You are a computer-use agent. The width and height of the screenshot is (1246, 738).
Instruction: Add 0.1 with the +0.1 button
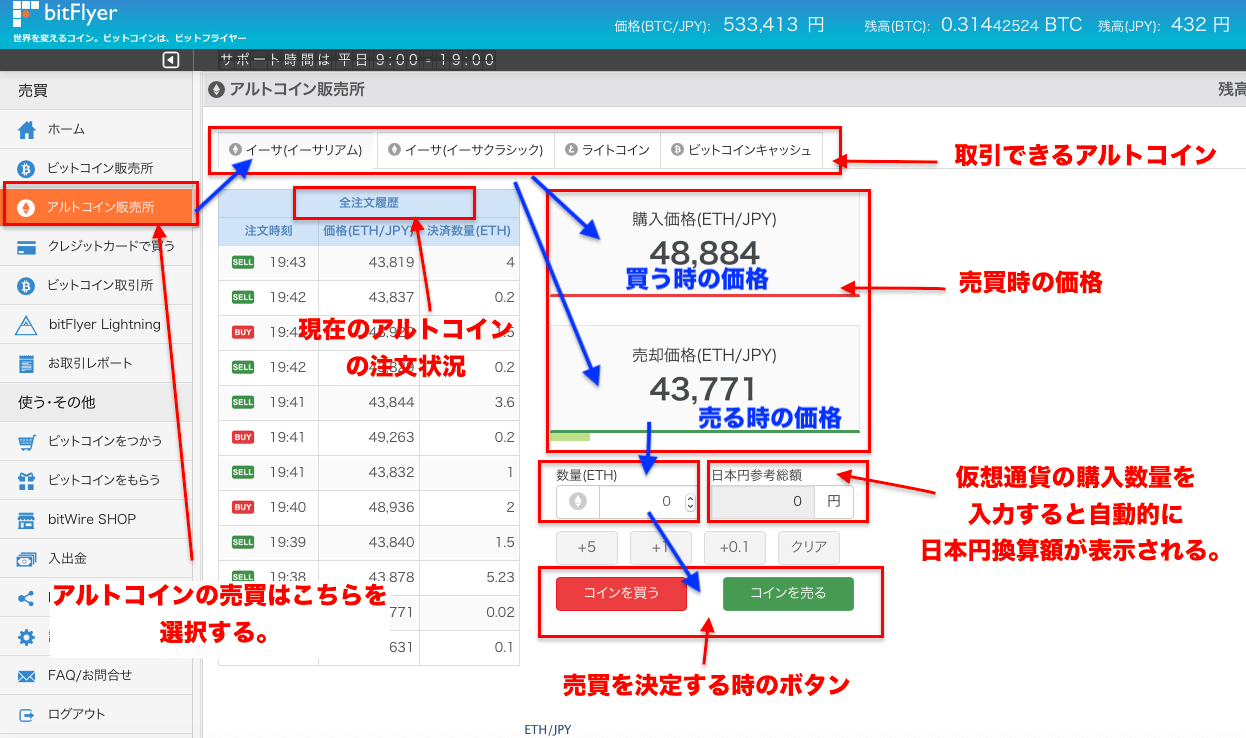pyautogui.click(x=735, y=548)
